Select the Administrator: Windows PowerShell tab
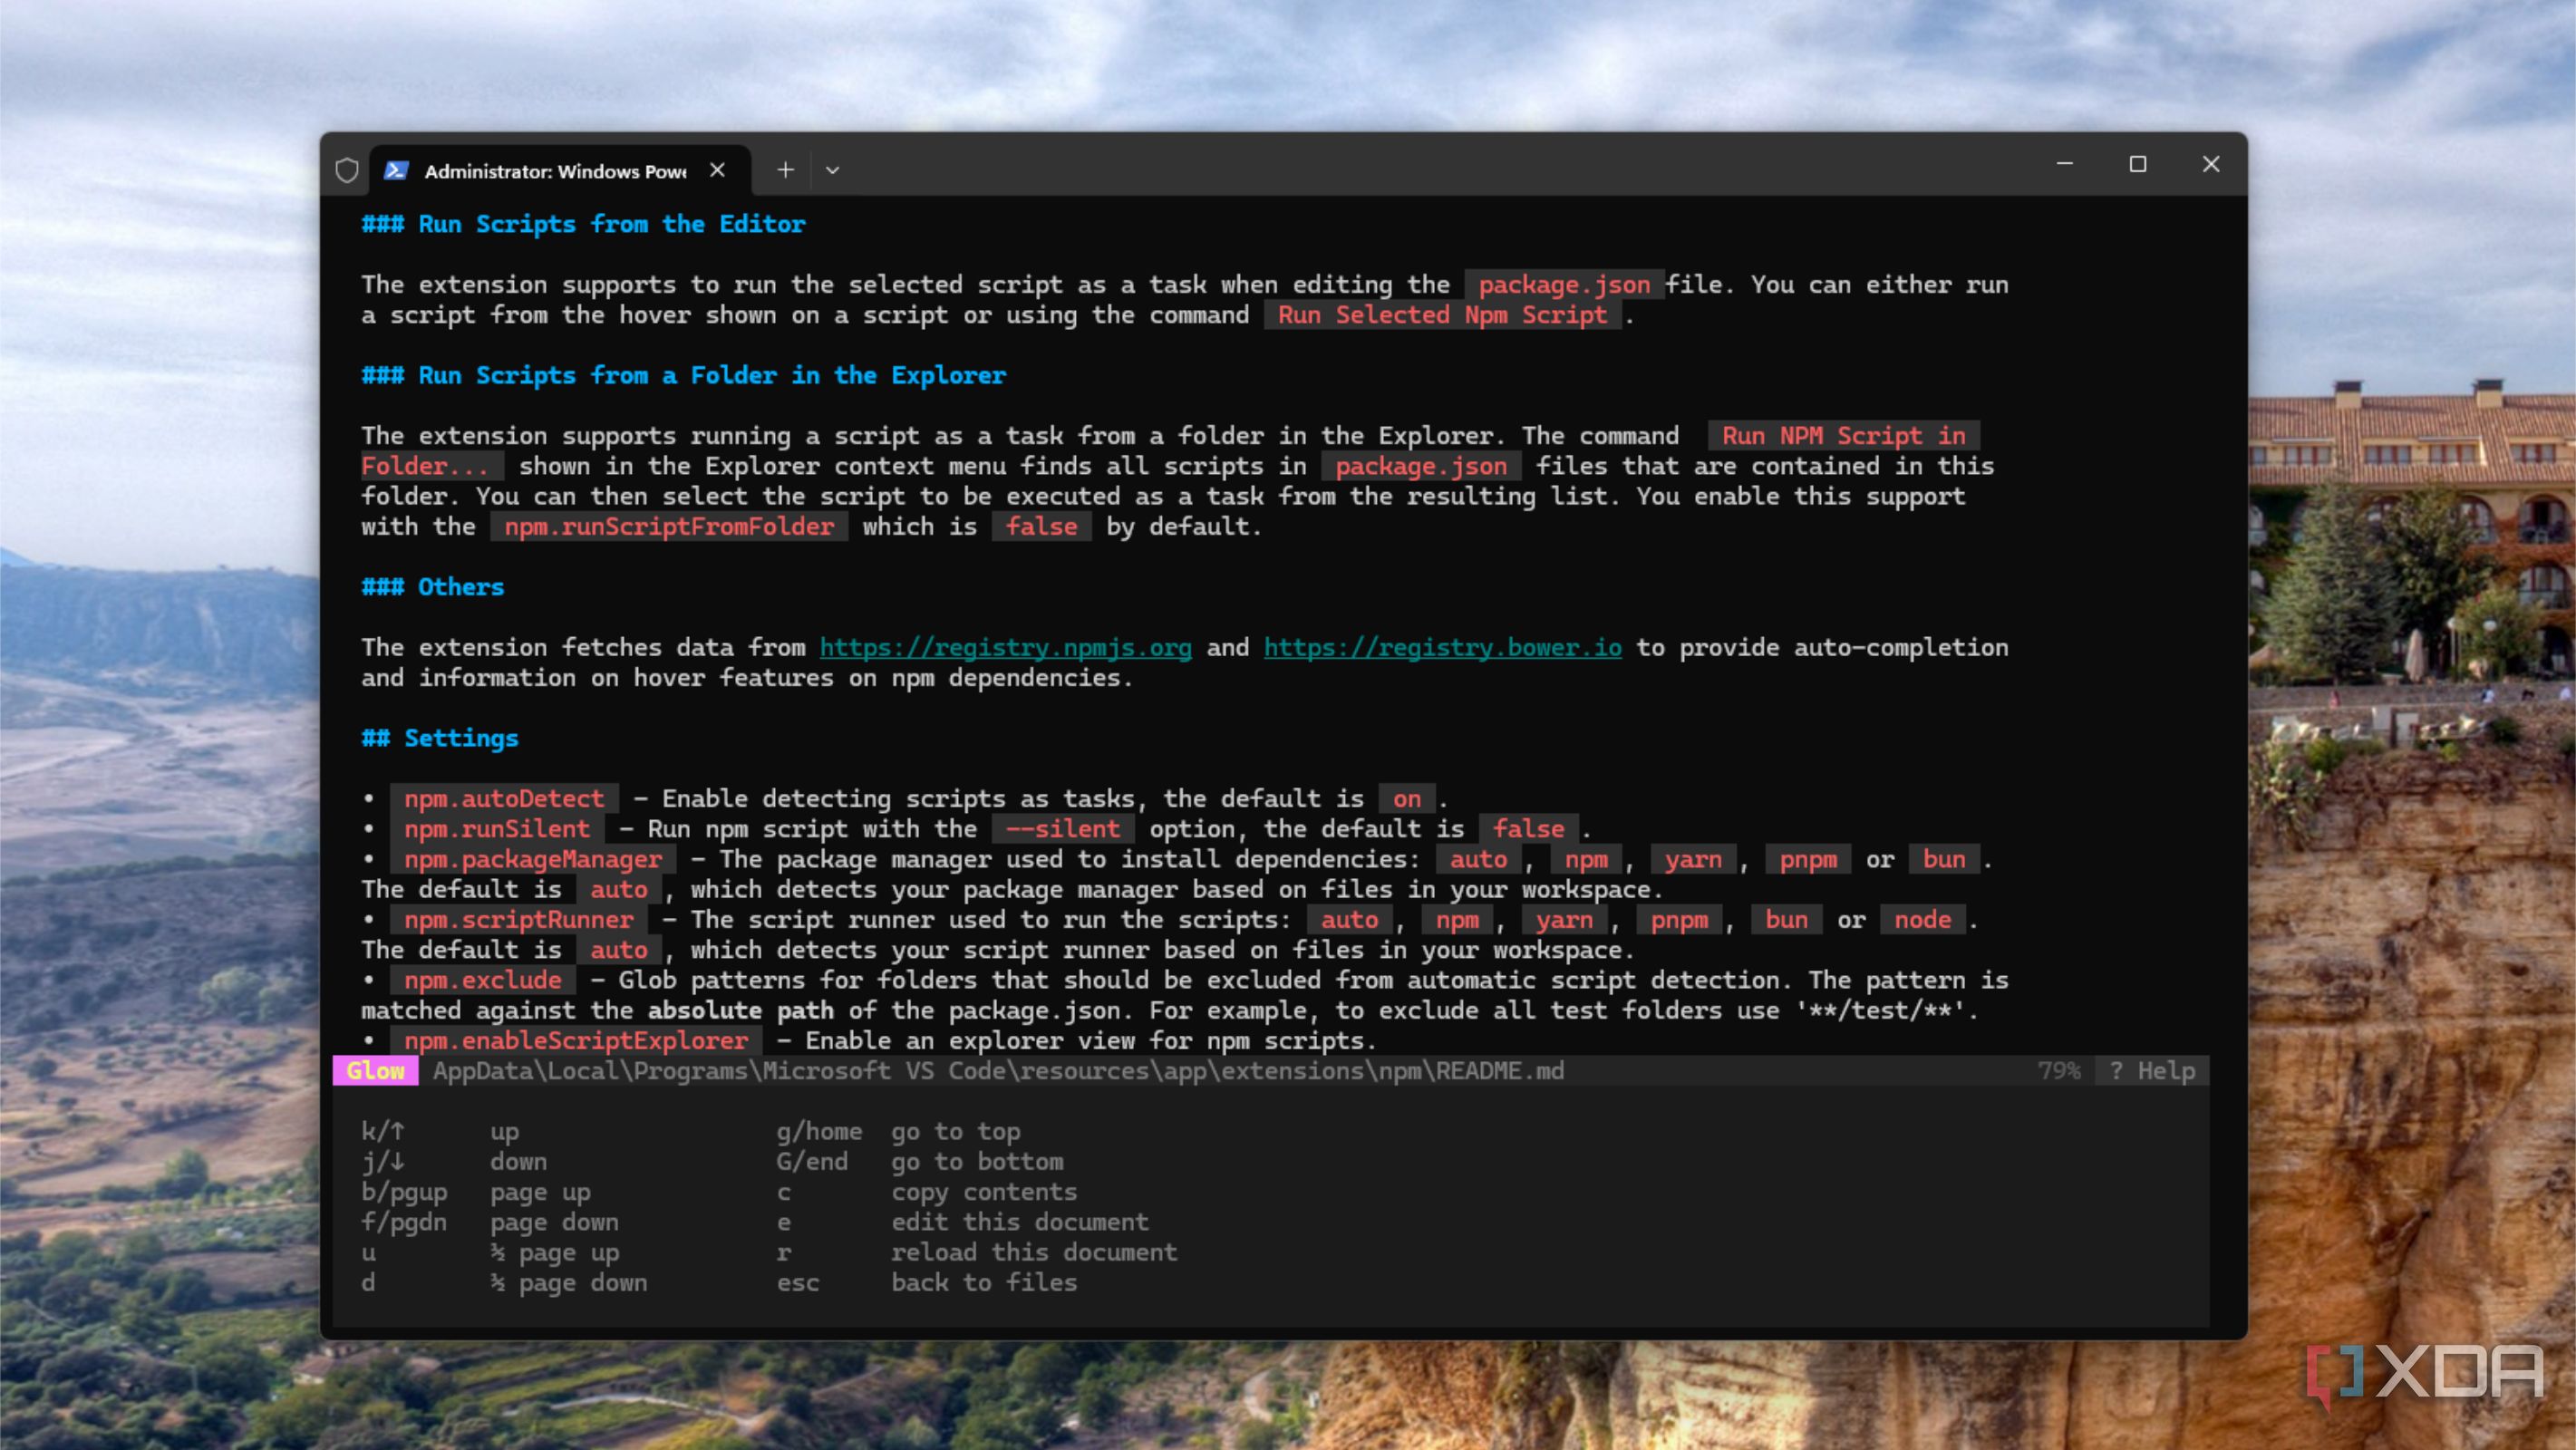 pyautogui.click(x=560, y=170)
